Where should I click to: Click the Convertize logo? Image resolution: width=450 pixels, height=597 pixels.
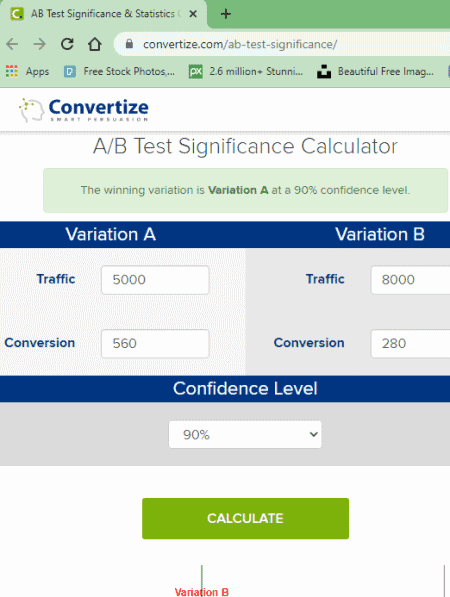click(84, 110)
